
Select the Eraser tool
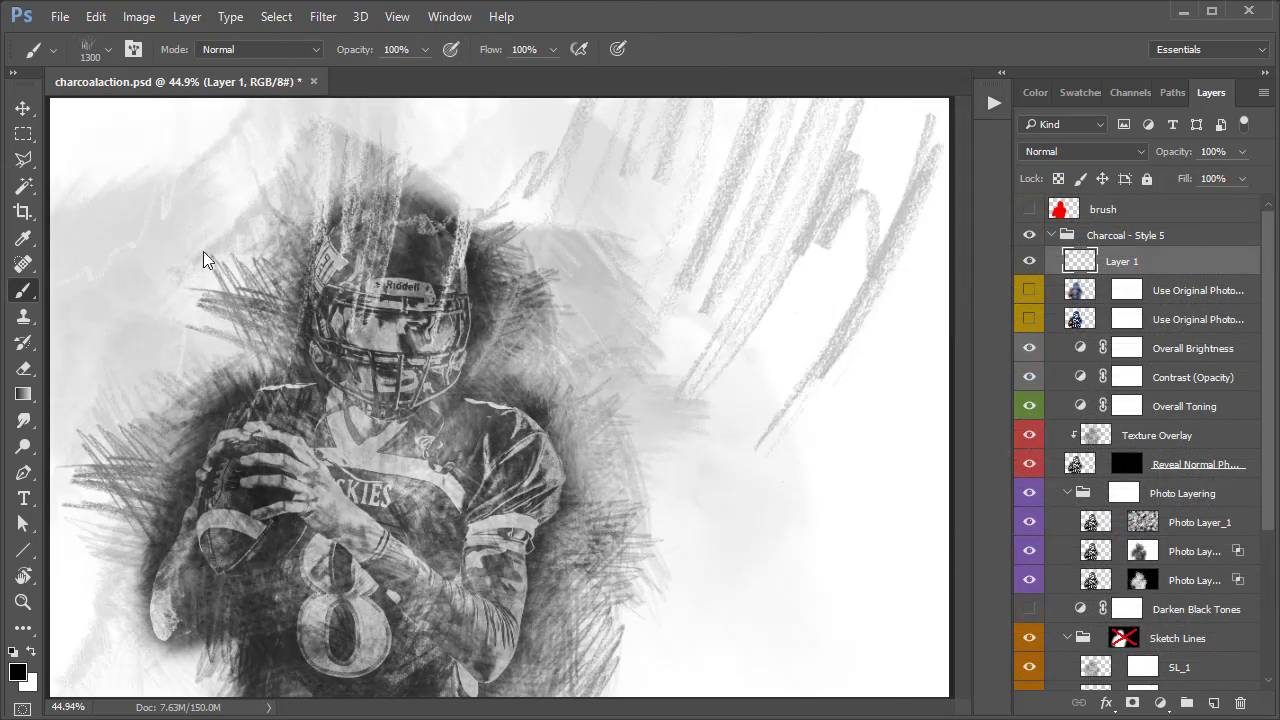(x=23, y=369)
